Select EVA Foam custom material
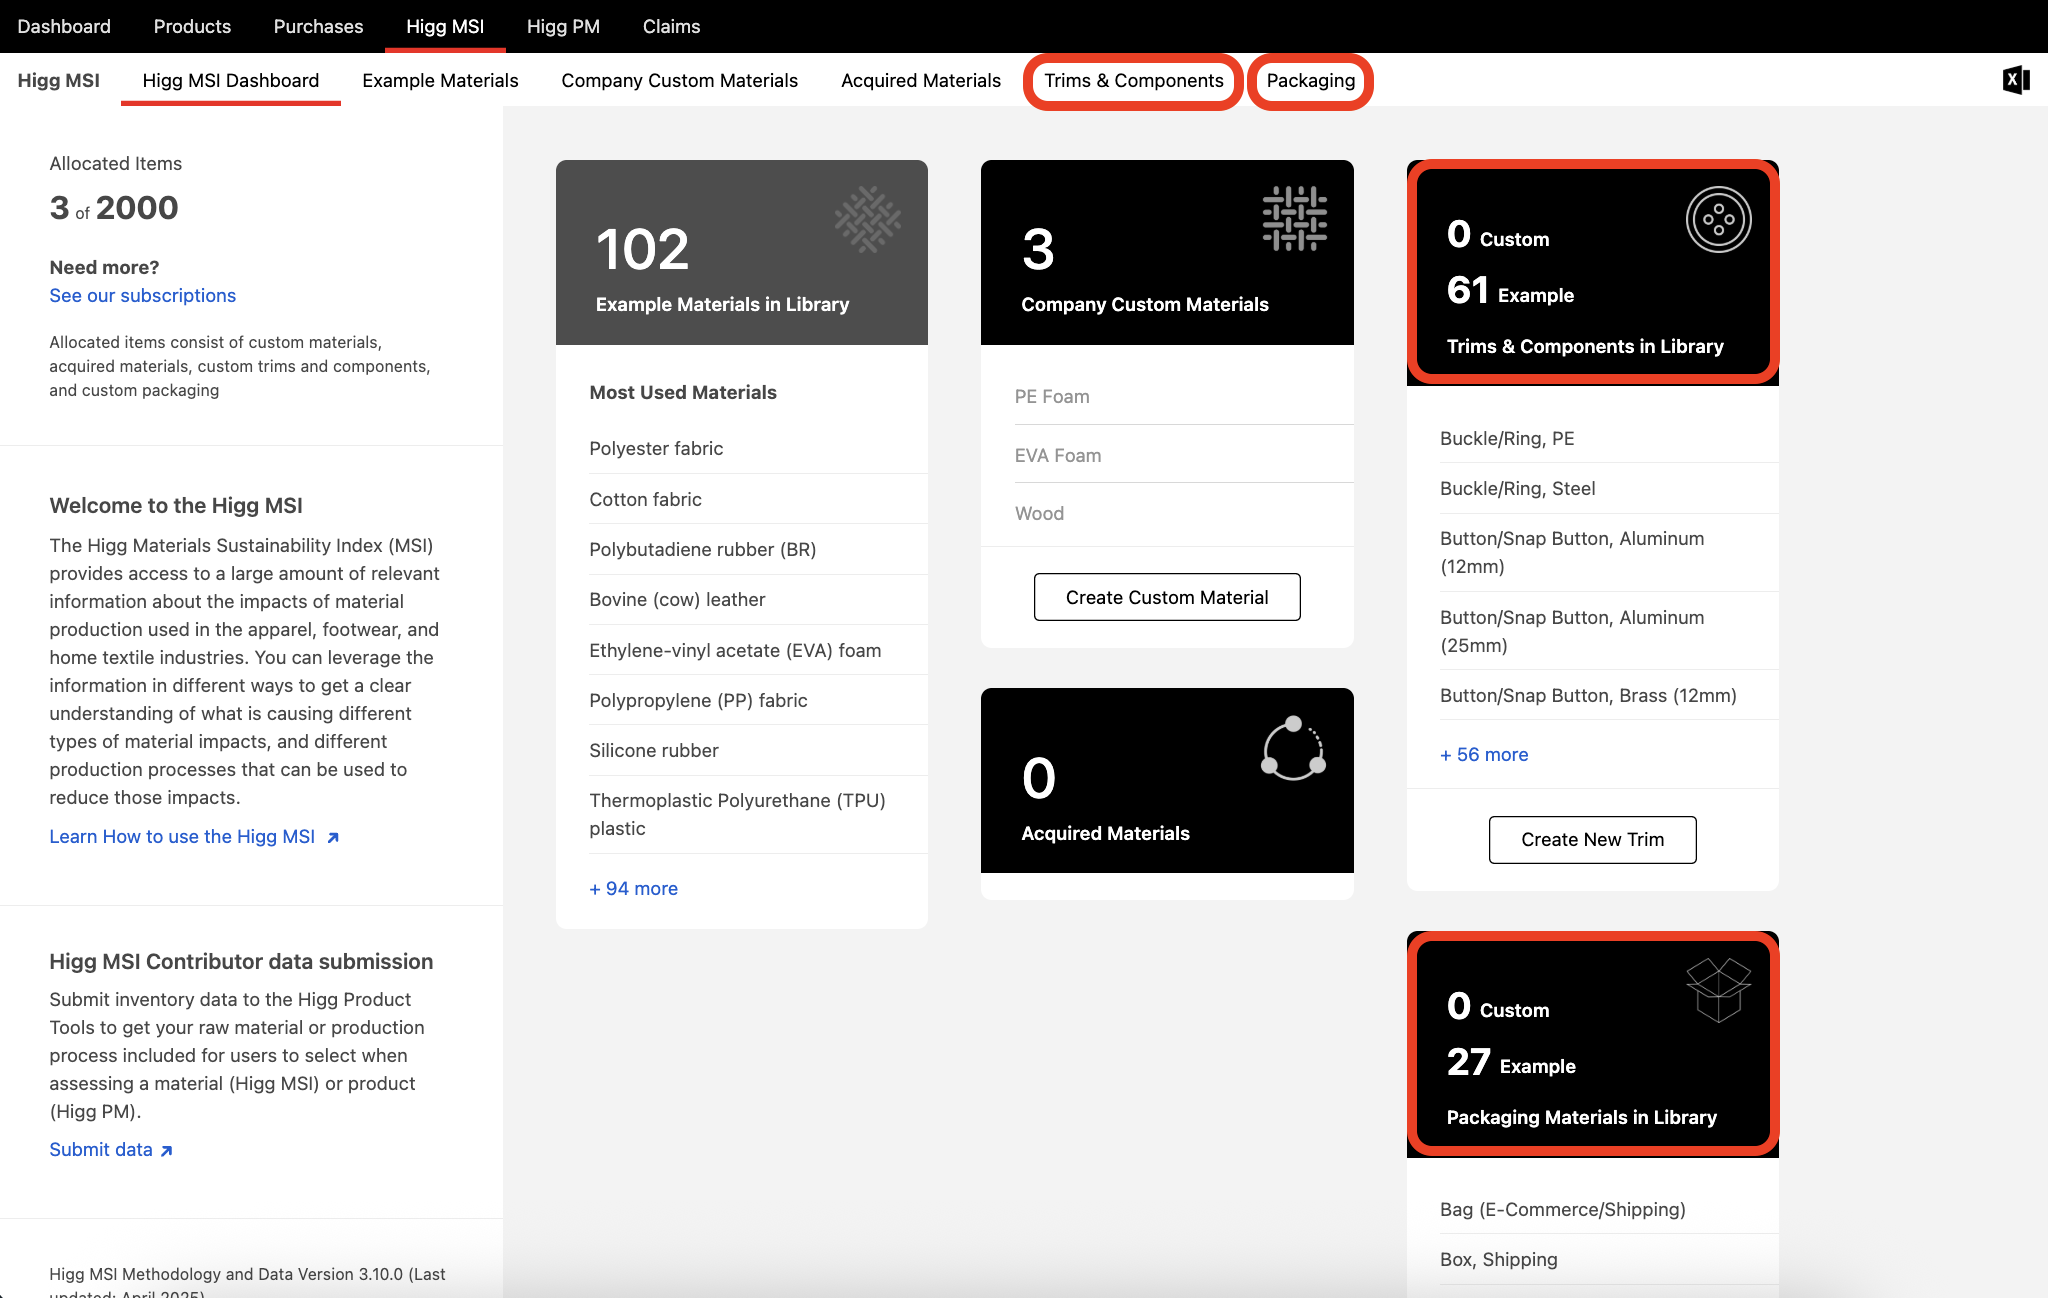 pyautogui.click(x=1184, y=456)
